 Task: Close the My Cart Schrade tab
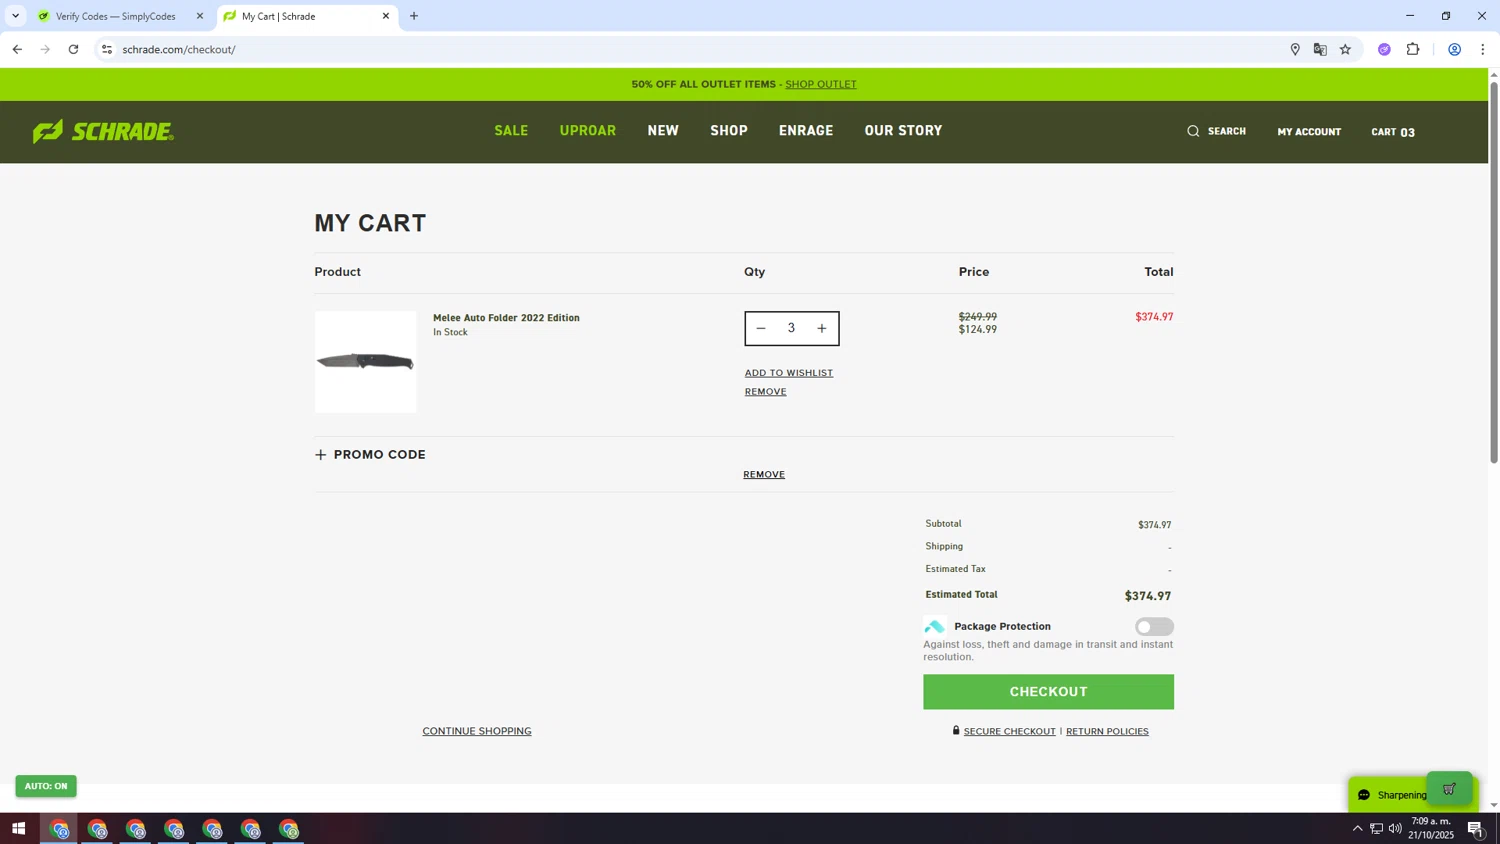[386, 16]
